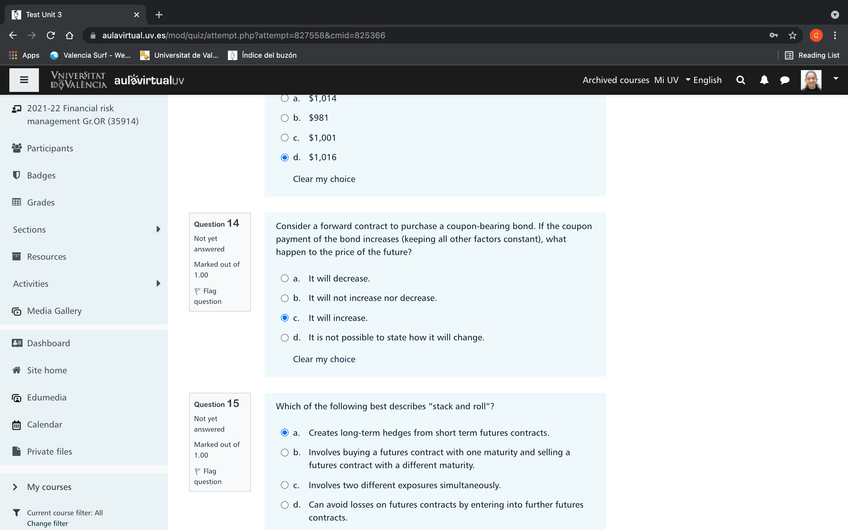The width and height of the screenshot is (848, 530).
Task: Click the search magnifier icon
Action: point(740,80)
